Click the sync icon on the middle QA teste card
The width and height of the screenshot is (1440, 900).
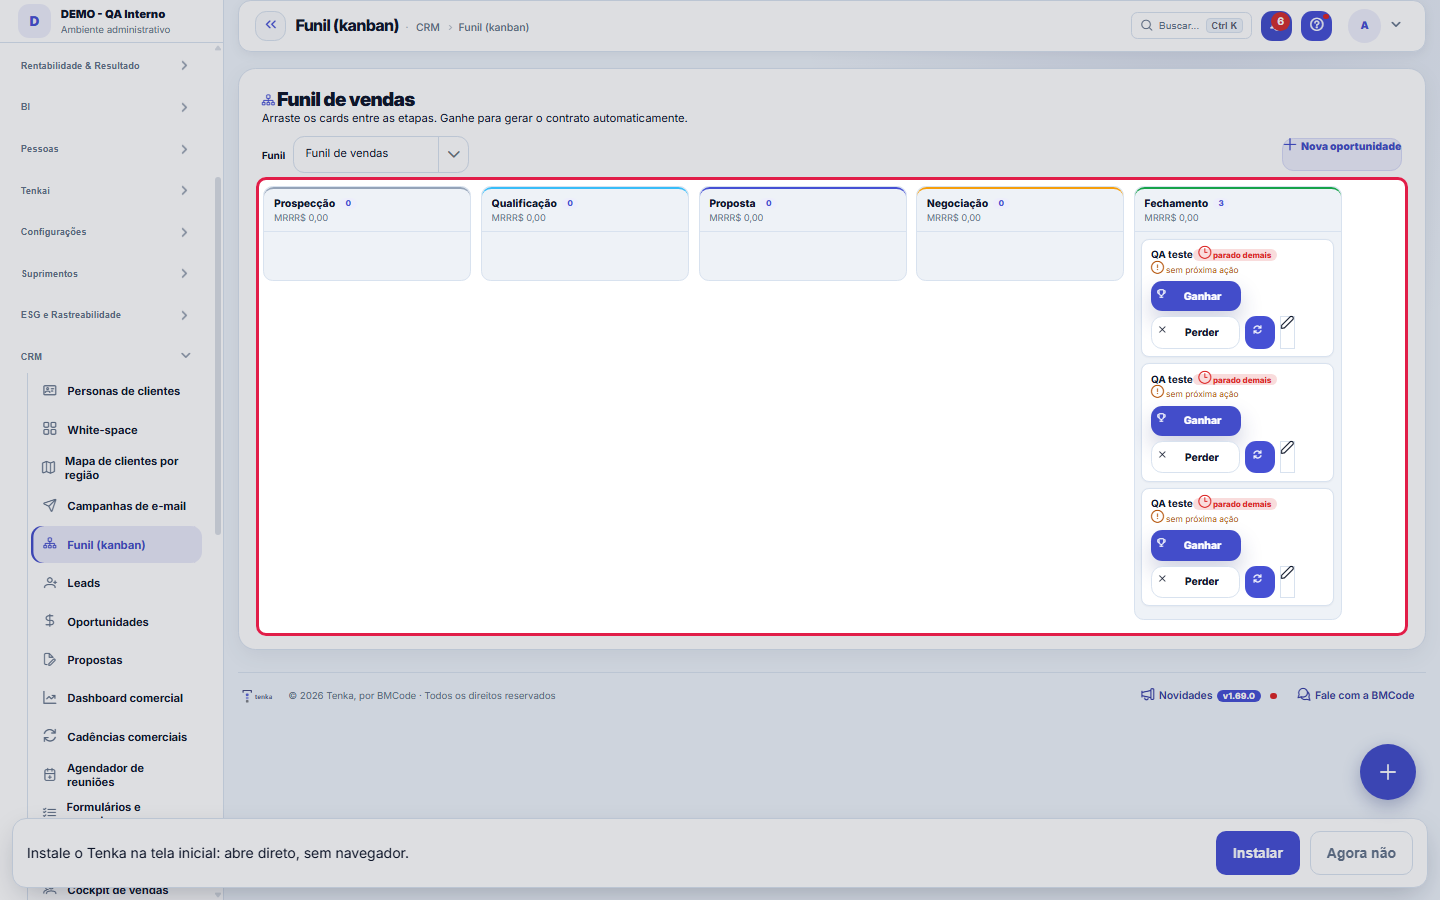[1259, 456]
